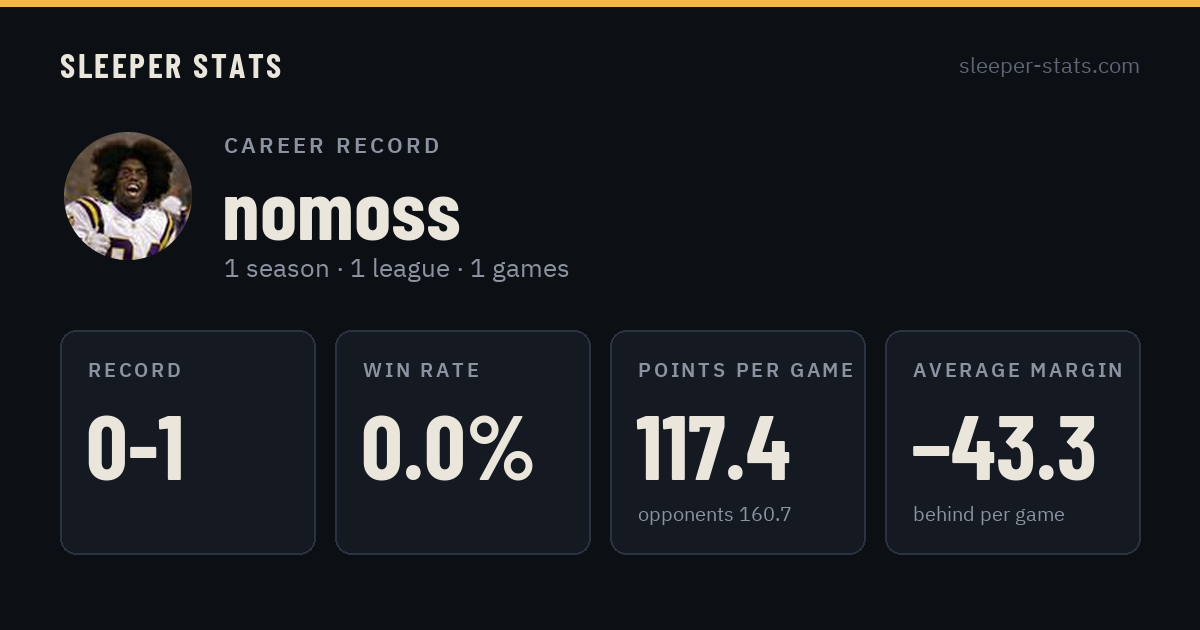The image size is (1200, 630).
Task: Click the Record stat card
Action: (x=188, y=442)
